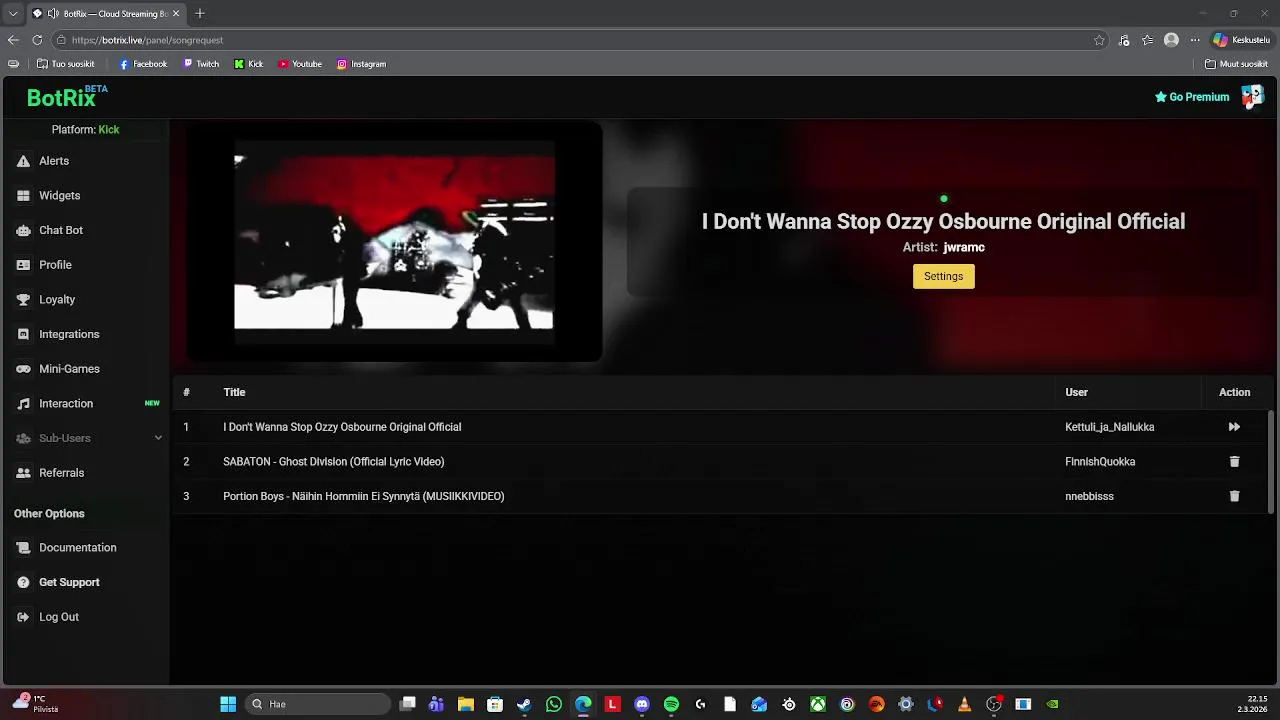
Task: Click the Windows Start button
Action: point(228,704)
